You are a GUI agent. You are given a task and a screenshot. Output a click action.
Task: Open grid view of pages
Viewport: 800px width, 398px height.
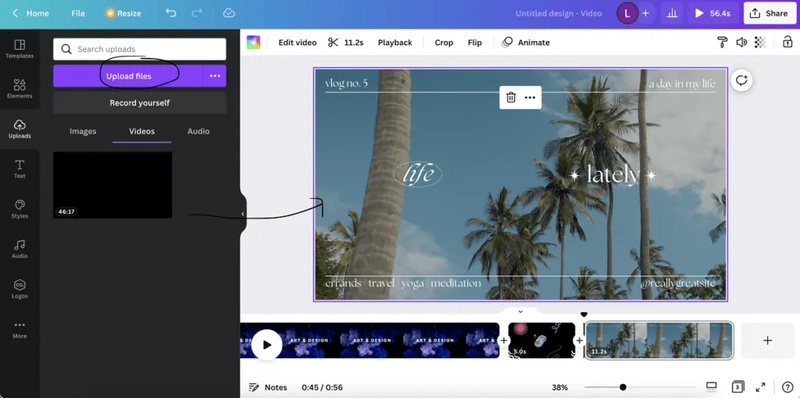coord(711,386)
